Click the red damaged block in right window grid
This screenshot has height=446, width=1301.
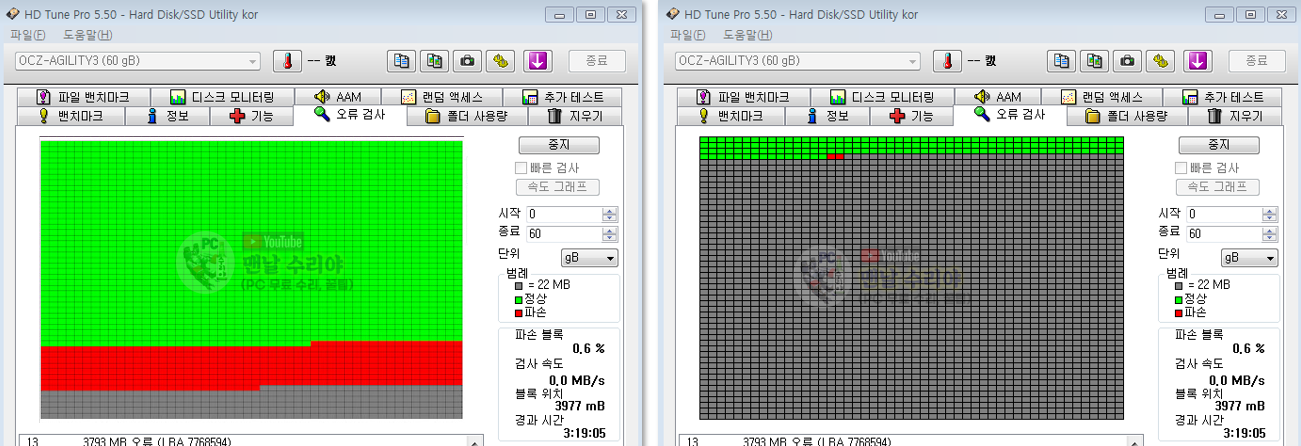[836, 157]
